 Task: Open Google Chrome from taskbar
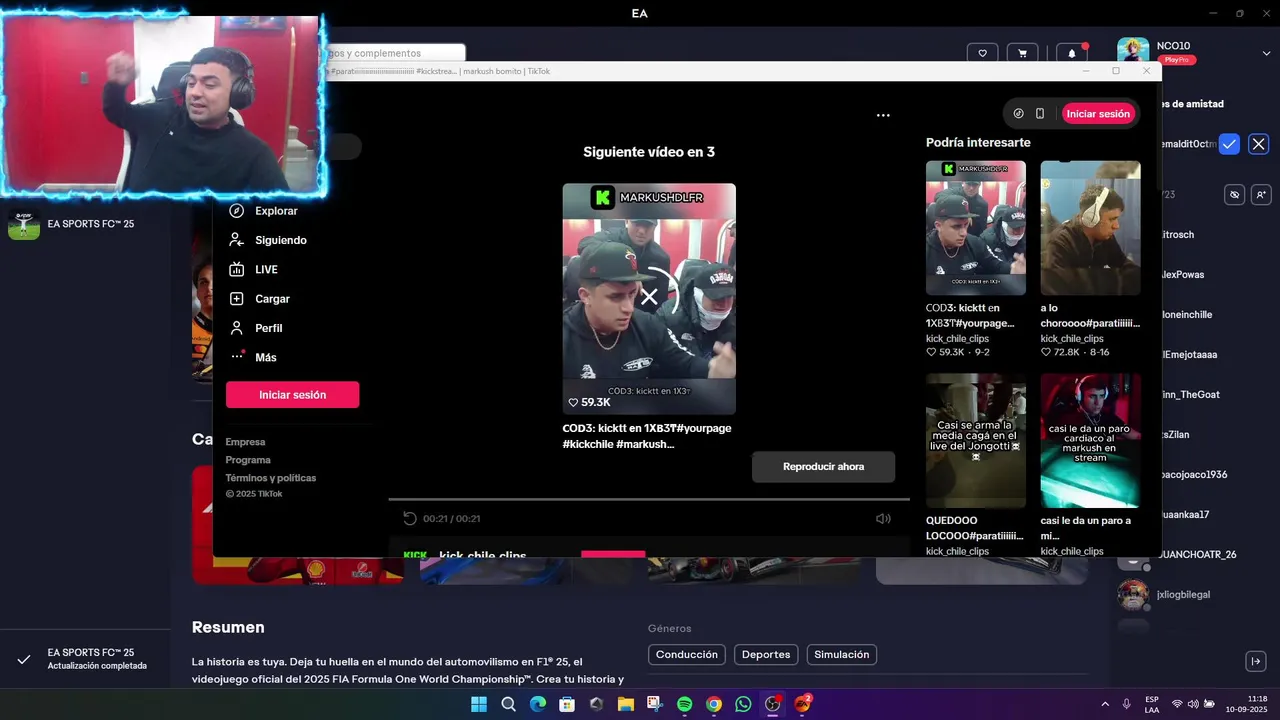[x=714, y=704]
